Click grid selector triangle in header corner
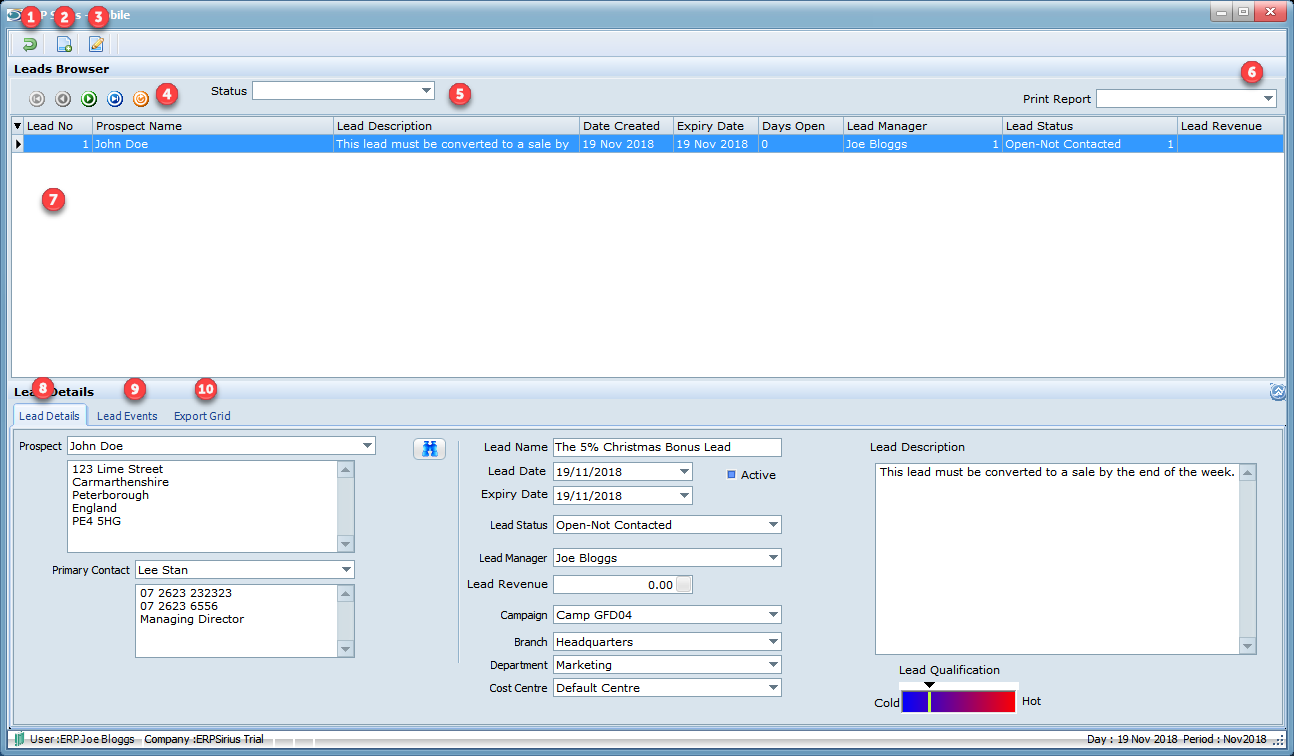Image resolution: width=1294 pixels, height=756 pixels. pyautogui.click(x=17, y=126)
